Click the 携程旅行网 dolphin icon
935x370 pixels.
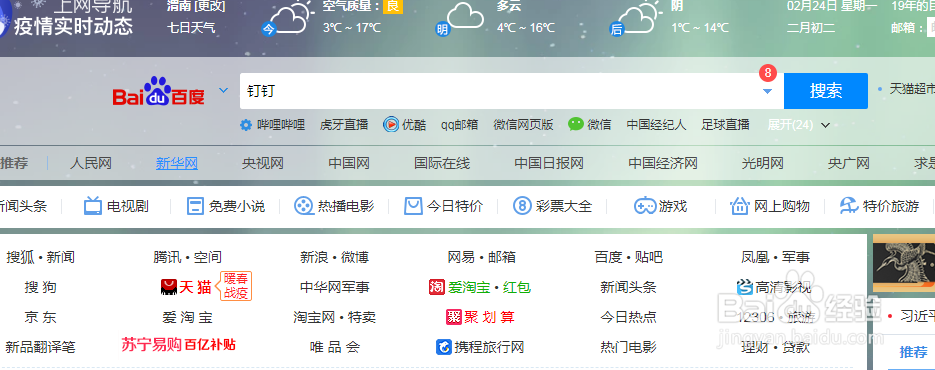click(444, 347)
